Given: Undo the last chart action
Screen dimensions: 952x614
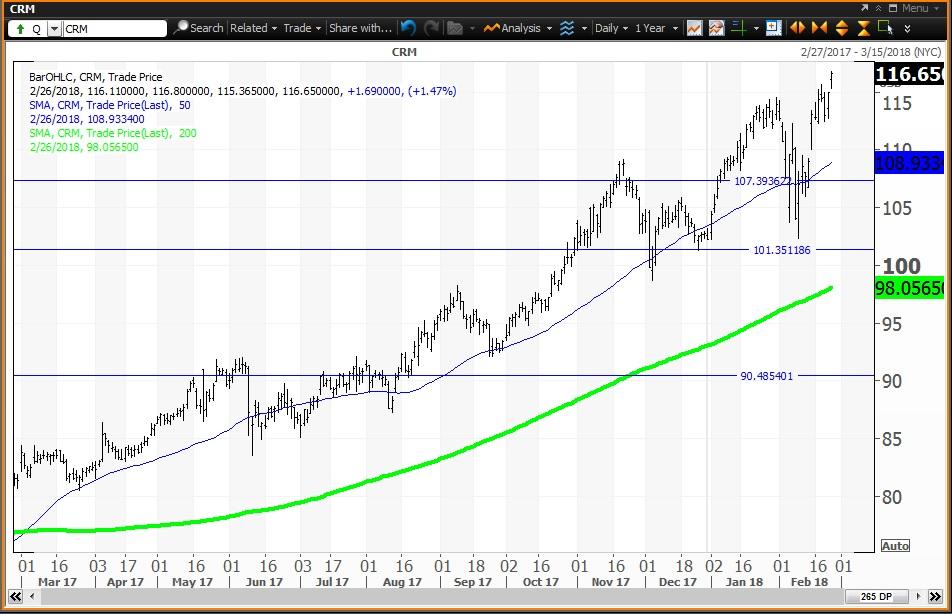Looking at the screenshot, I should coord(408,28).
